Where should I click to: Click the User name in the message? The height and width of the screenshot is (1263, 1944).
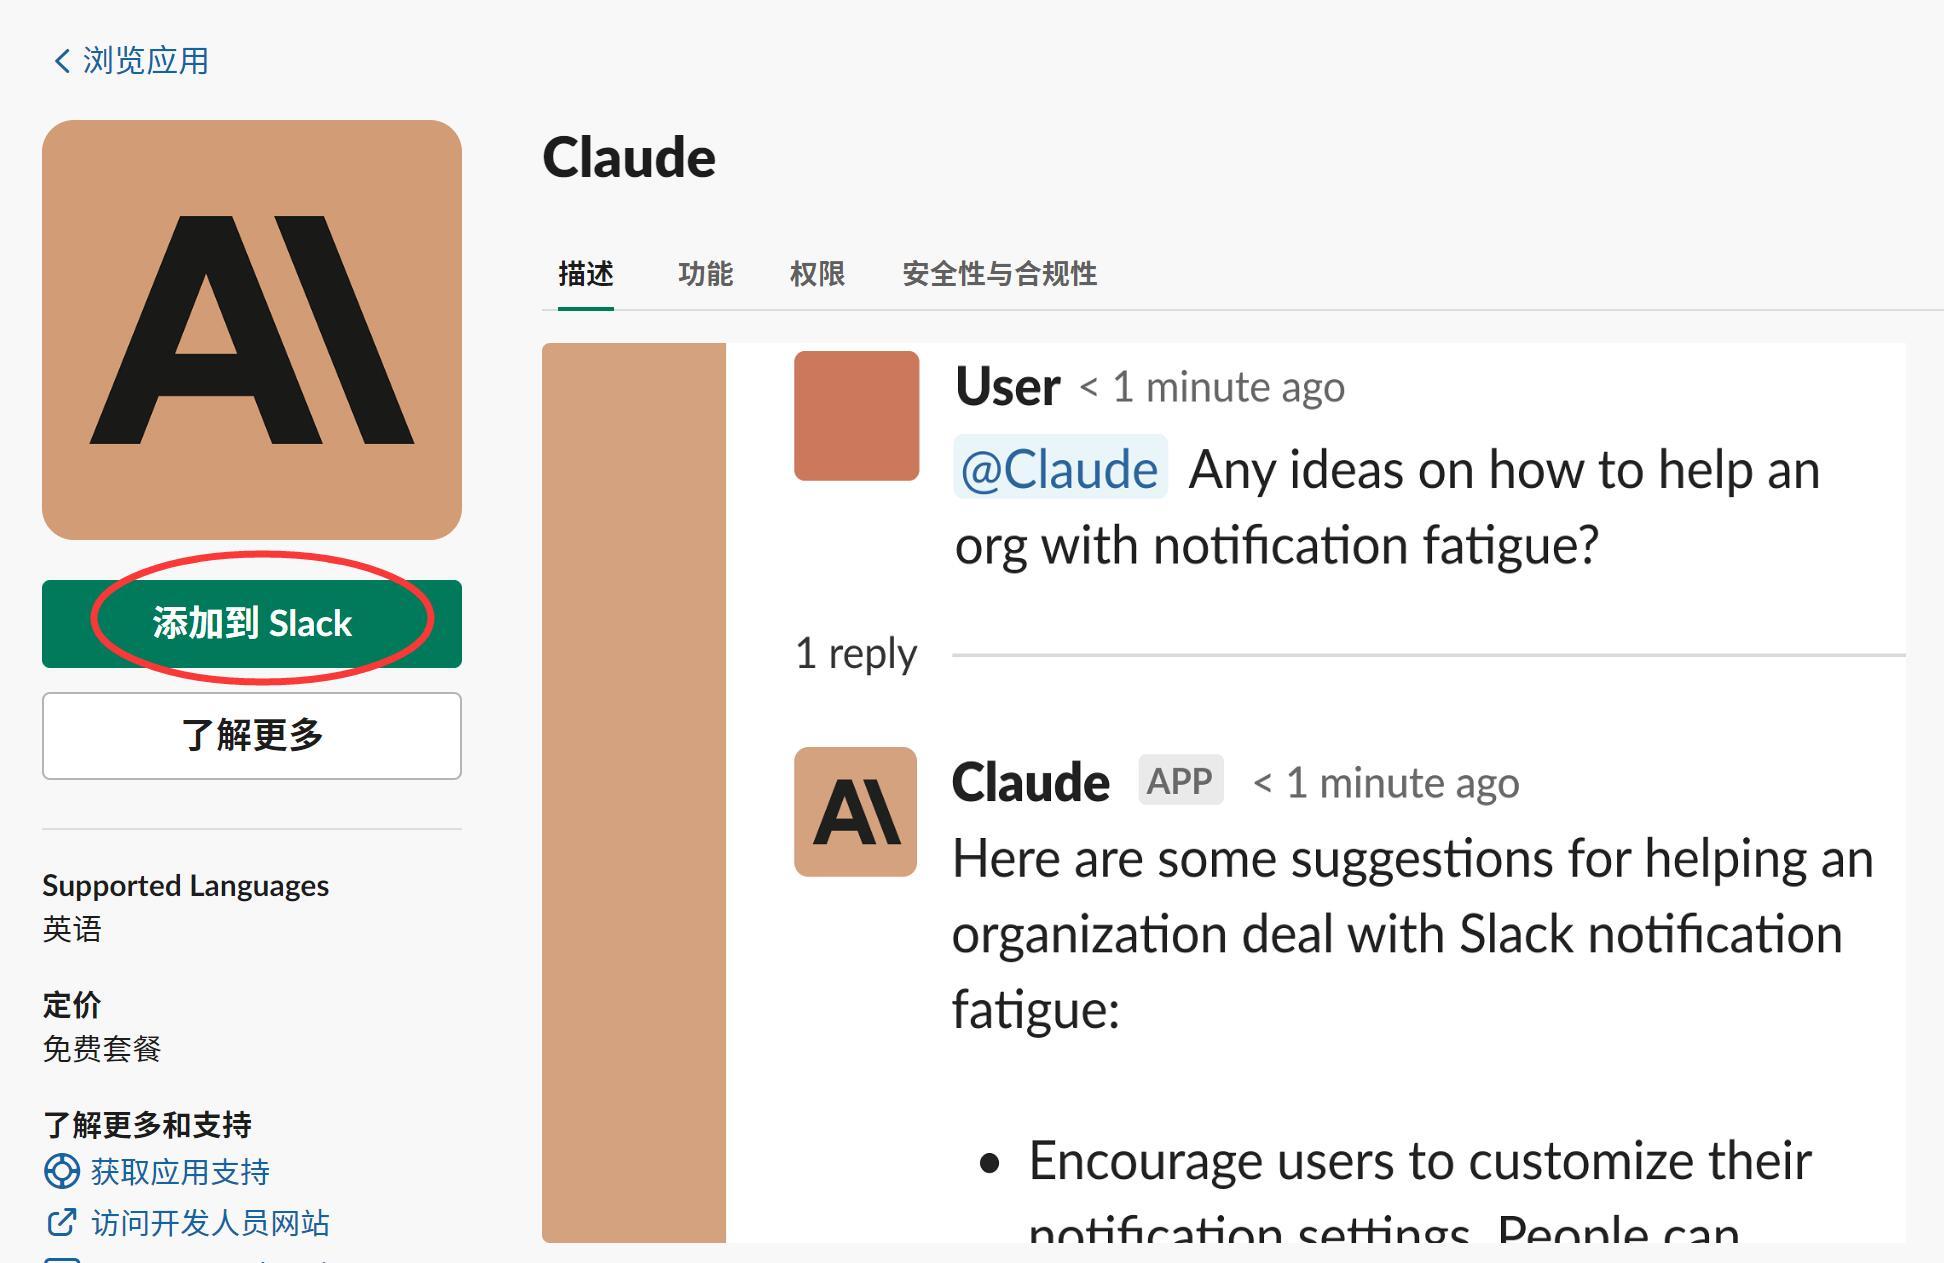(1008, 386)
